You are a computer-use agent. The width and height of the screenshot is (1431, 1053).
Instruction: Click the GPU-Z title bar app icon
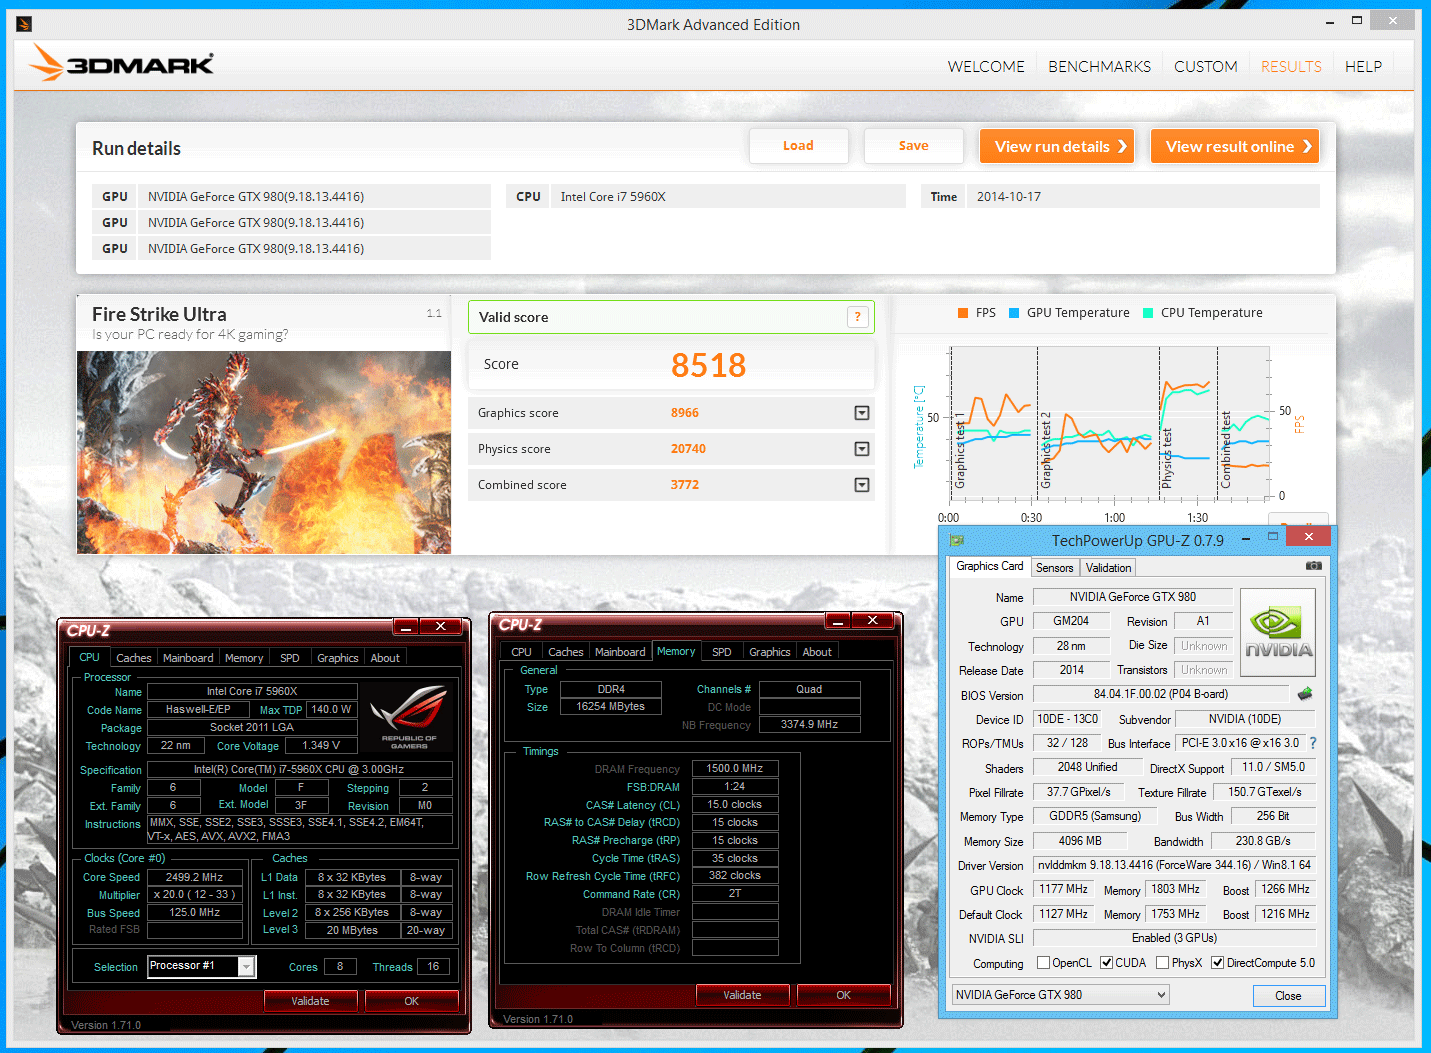(957, 540)
